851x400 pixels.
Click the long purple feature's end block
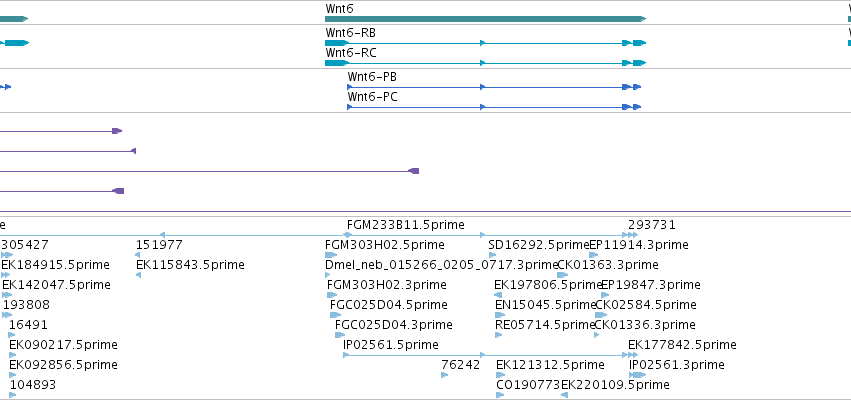coord(414,171)
